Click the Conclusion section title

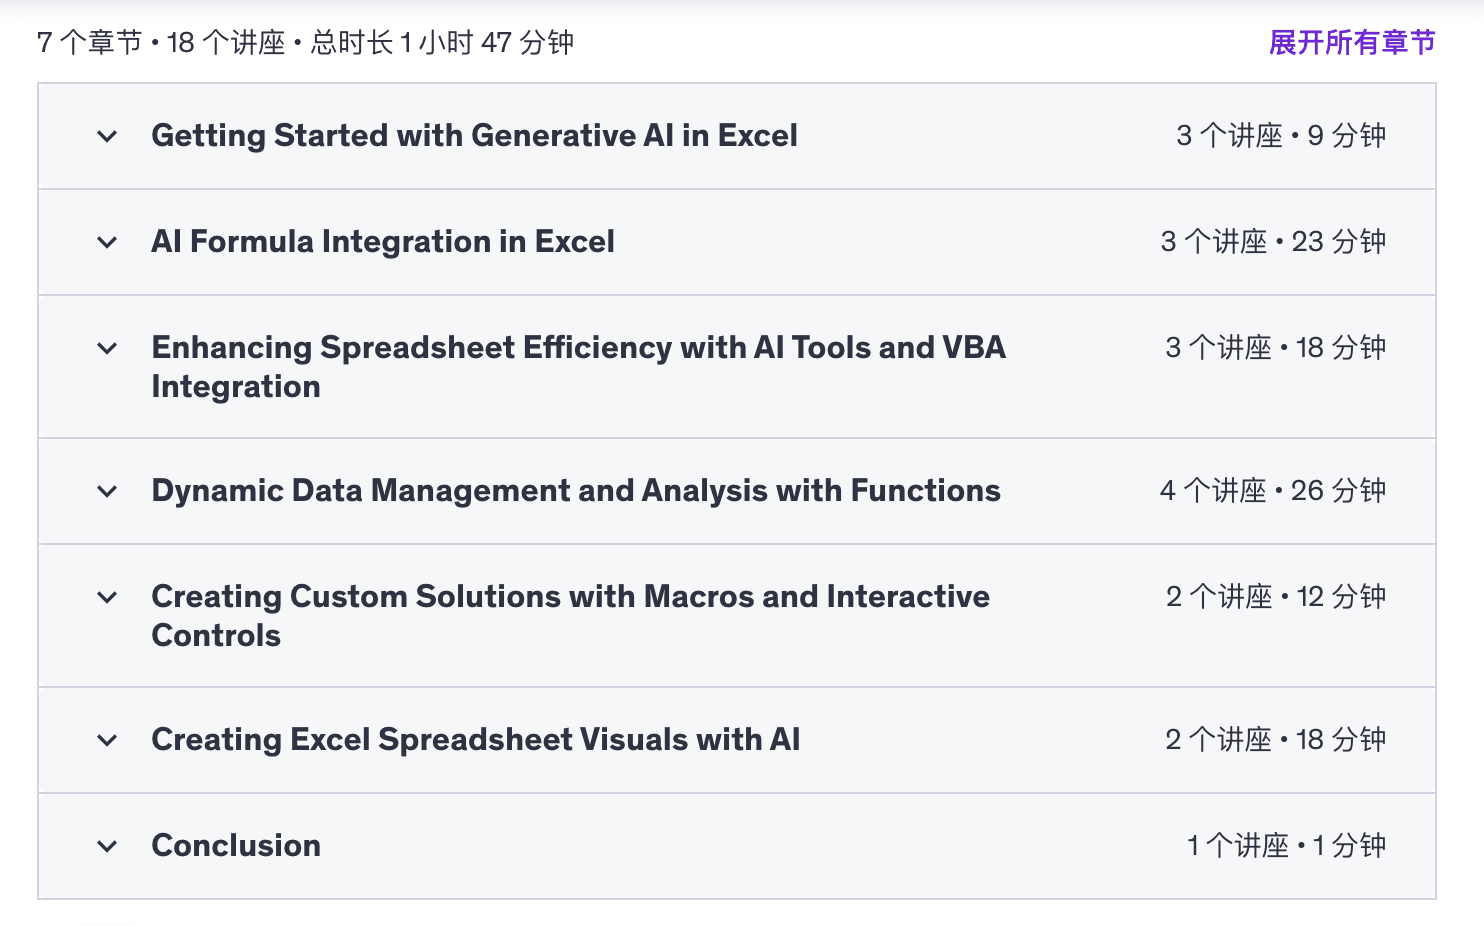coord(236,845)
